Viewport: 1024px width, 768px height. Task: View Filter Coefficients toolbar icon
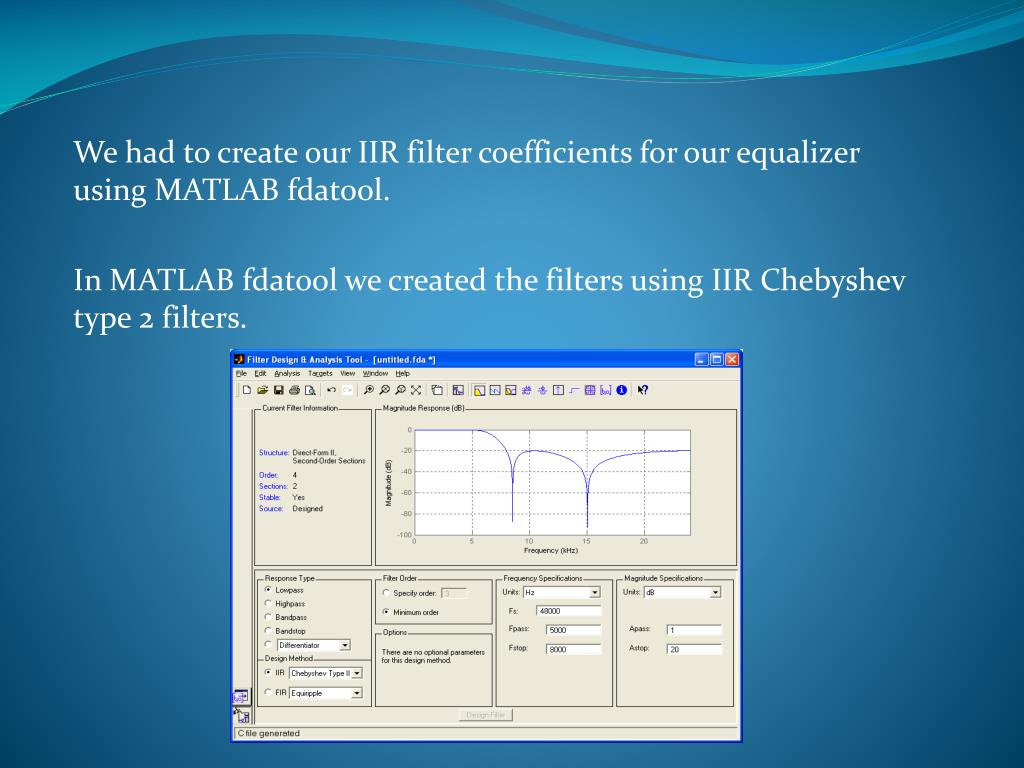coord(605,390)
